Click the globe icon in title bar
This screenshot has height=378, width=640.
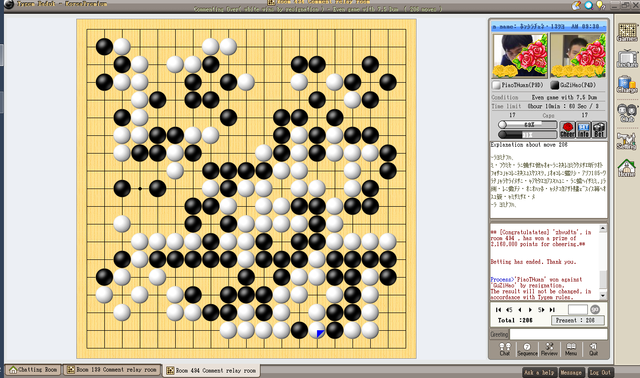coord(588,5)
